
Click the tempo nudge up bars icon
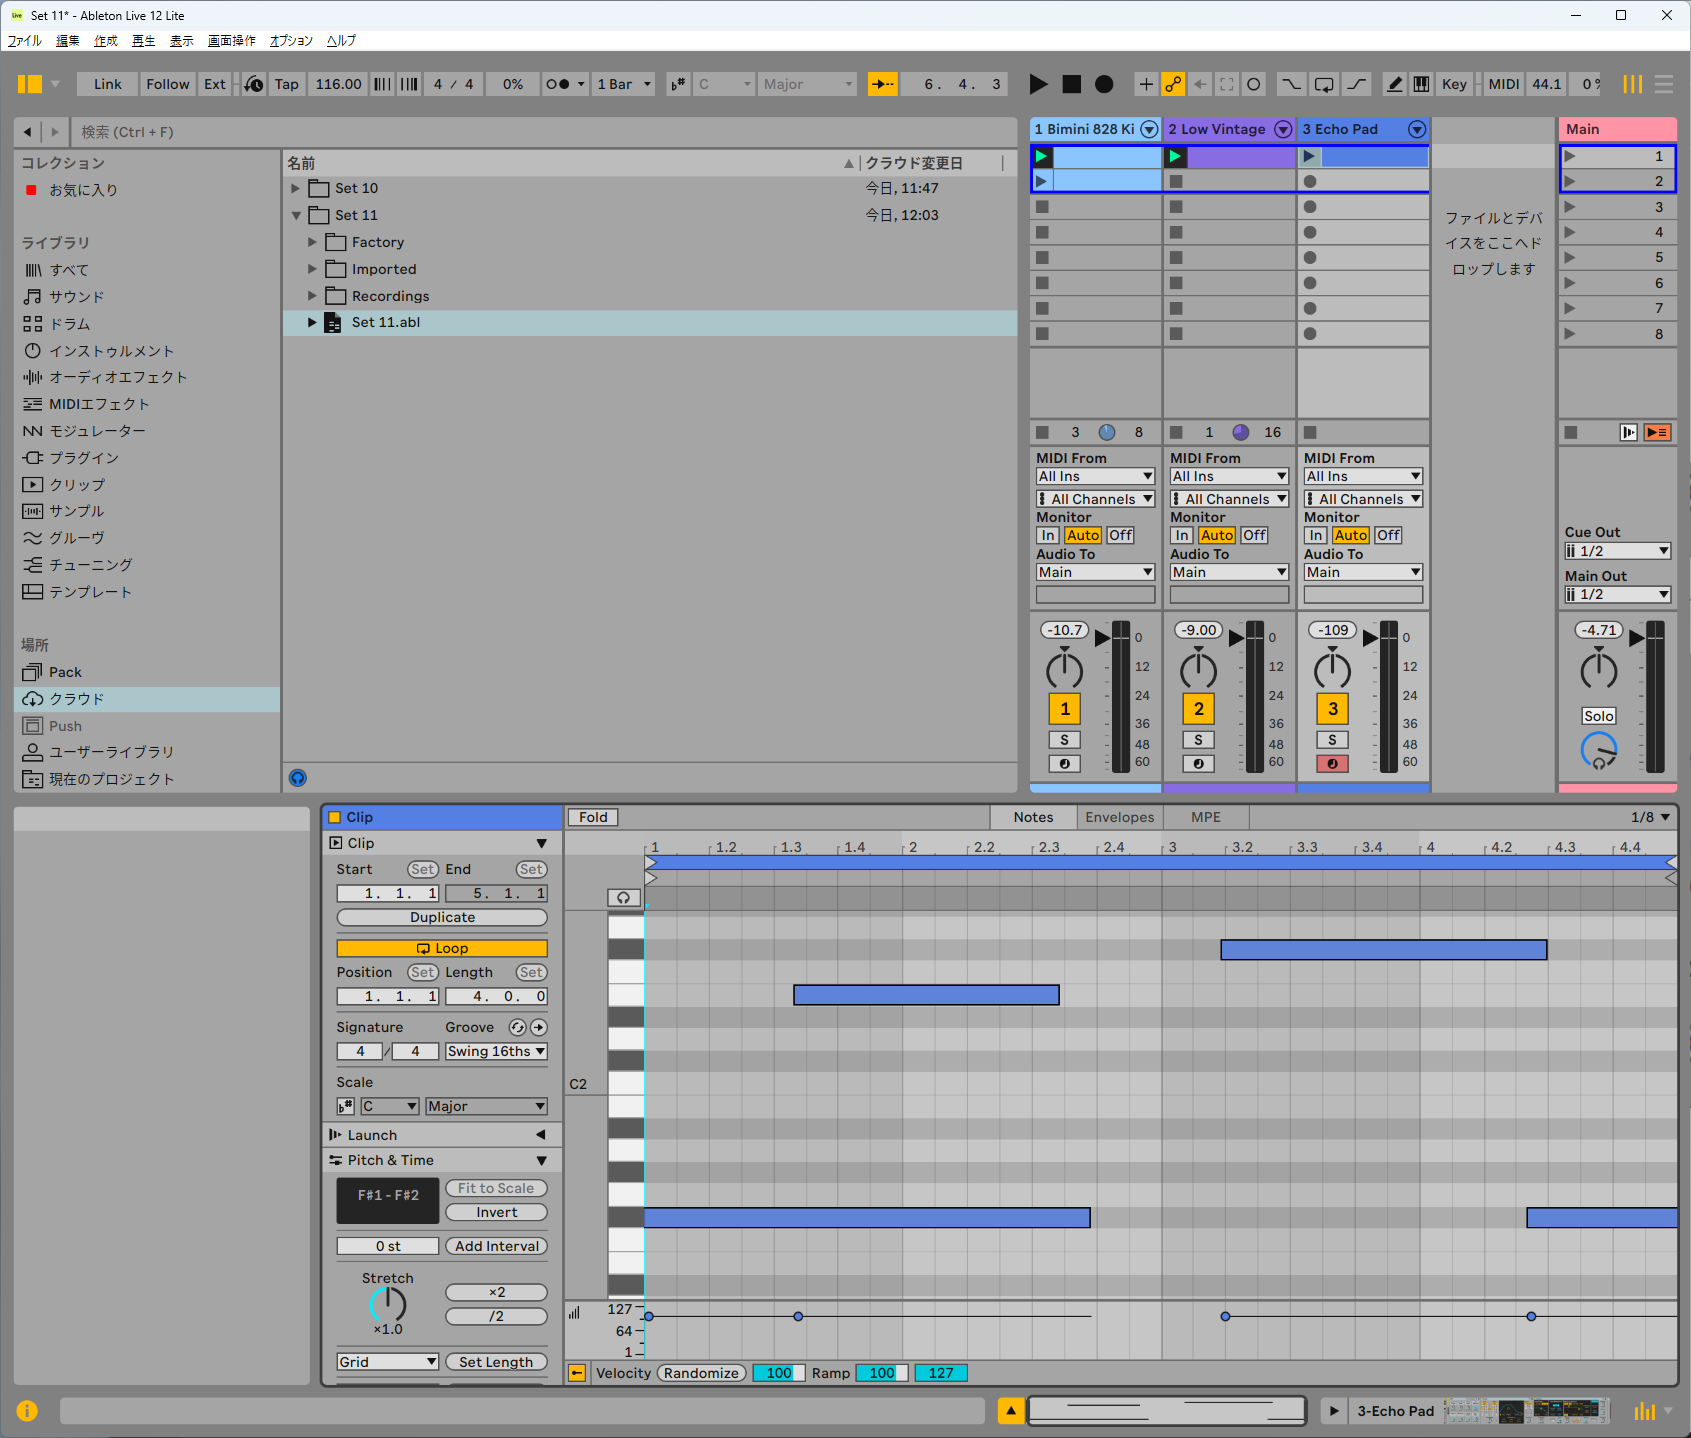(x=409, y=84)
